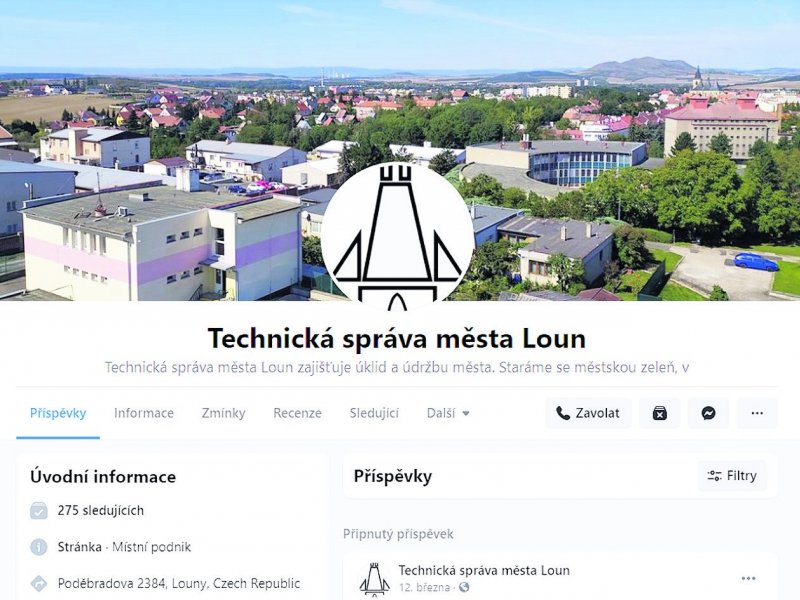Click the info icon beside Stránka
The height and width of the screenshot is (600, 800).
pos(39,547)
